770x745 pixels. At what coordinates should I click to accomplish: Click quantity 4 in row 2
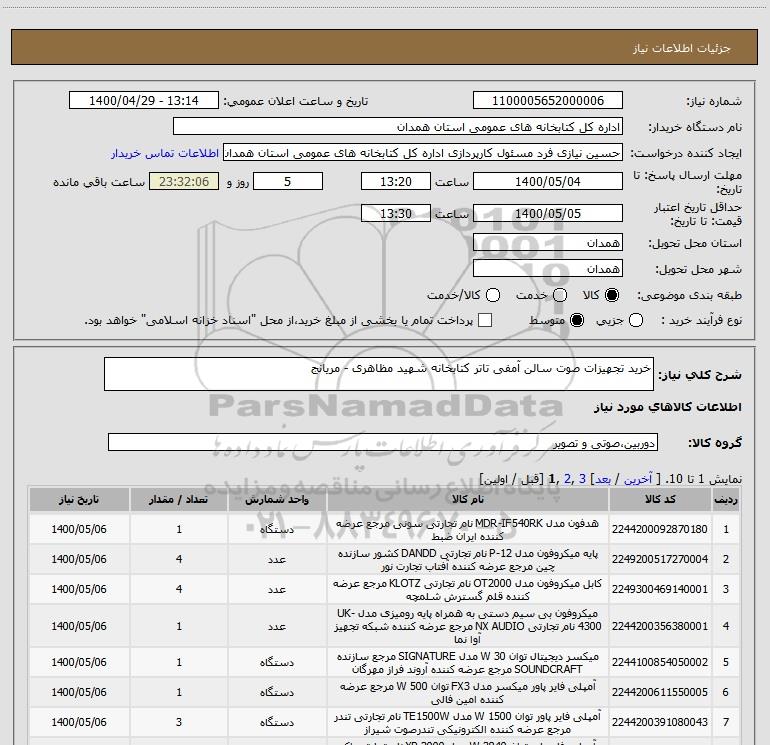(179, 559)
